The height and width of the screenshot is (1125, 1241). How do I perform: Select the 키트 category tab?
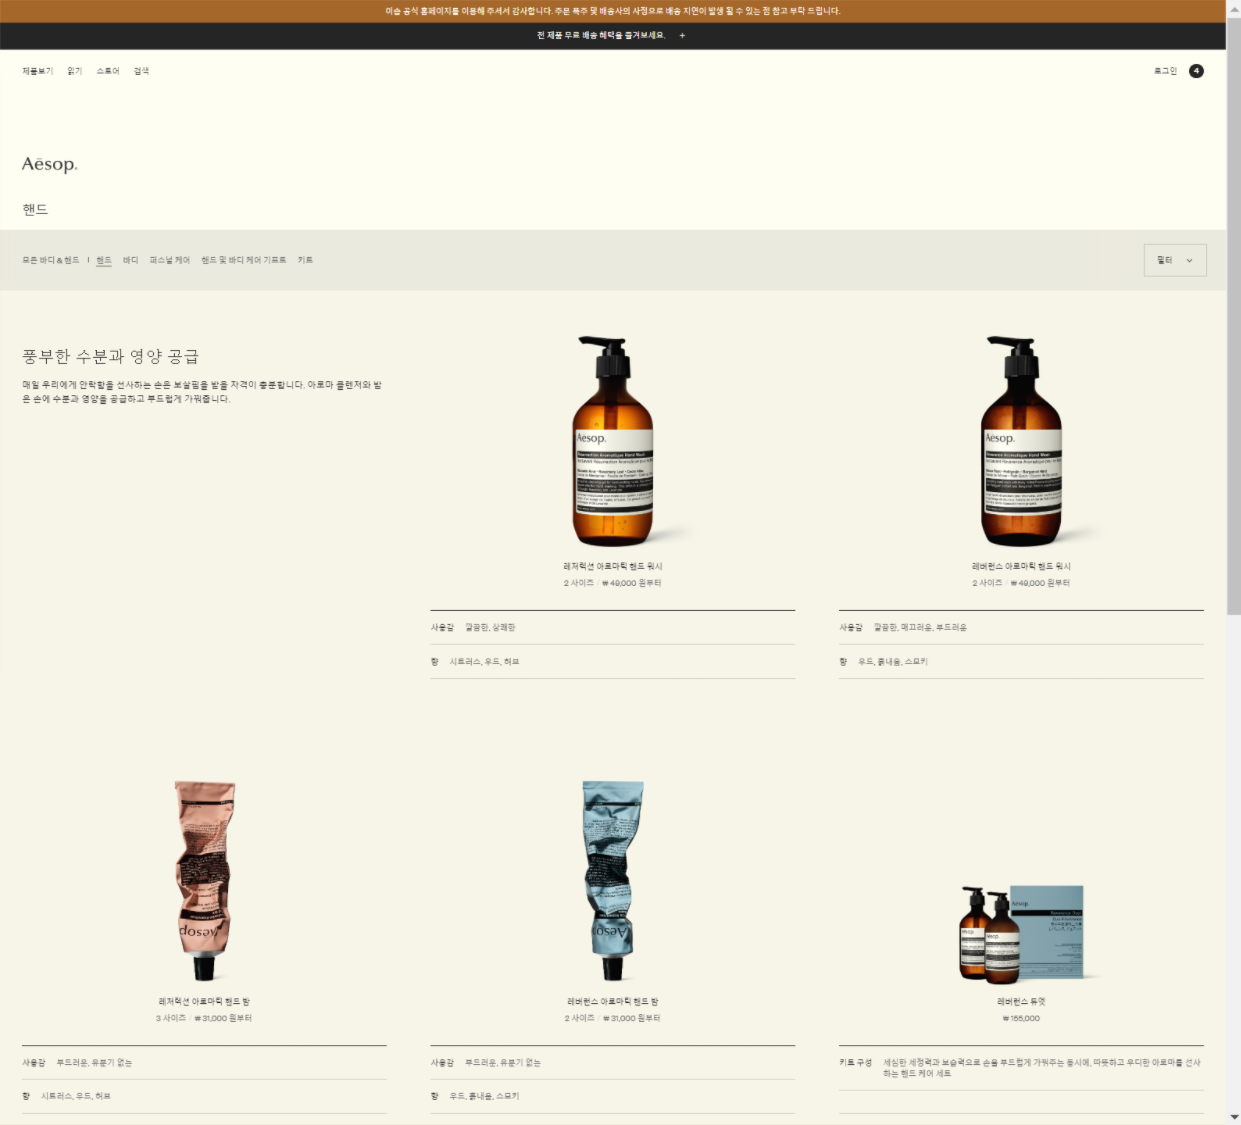305,260
